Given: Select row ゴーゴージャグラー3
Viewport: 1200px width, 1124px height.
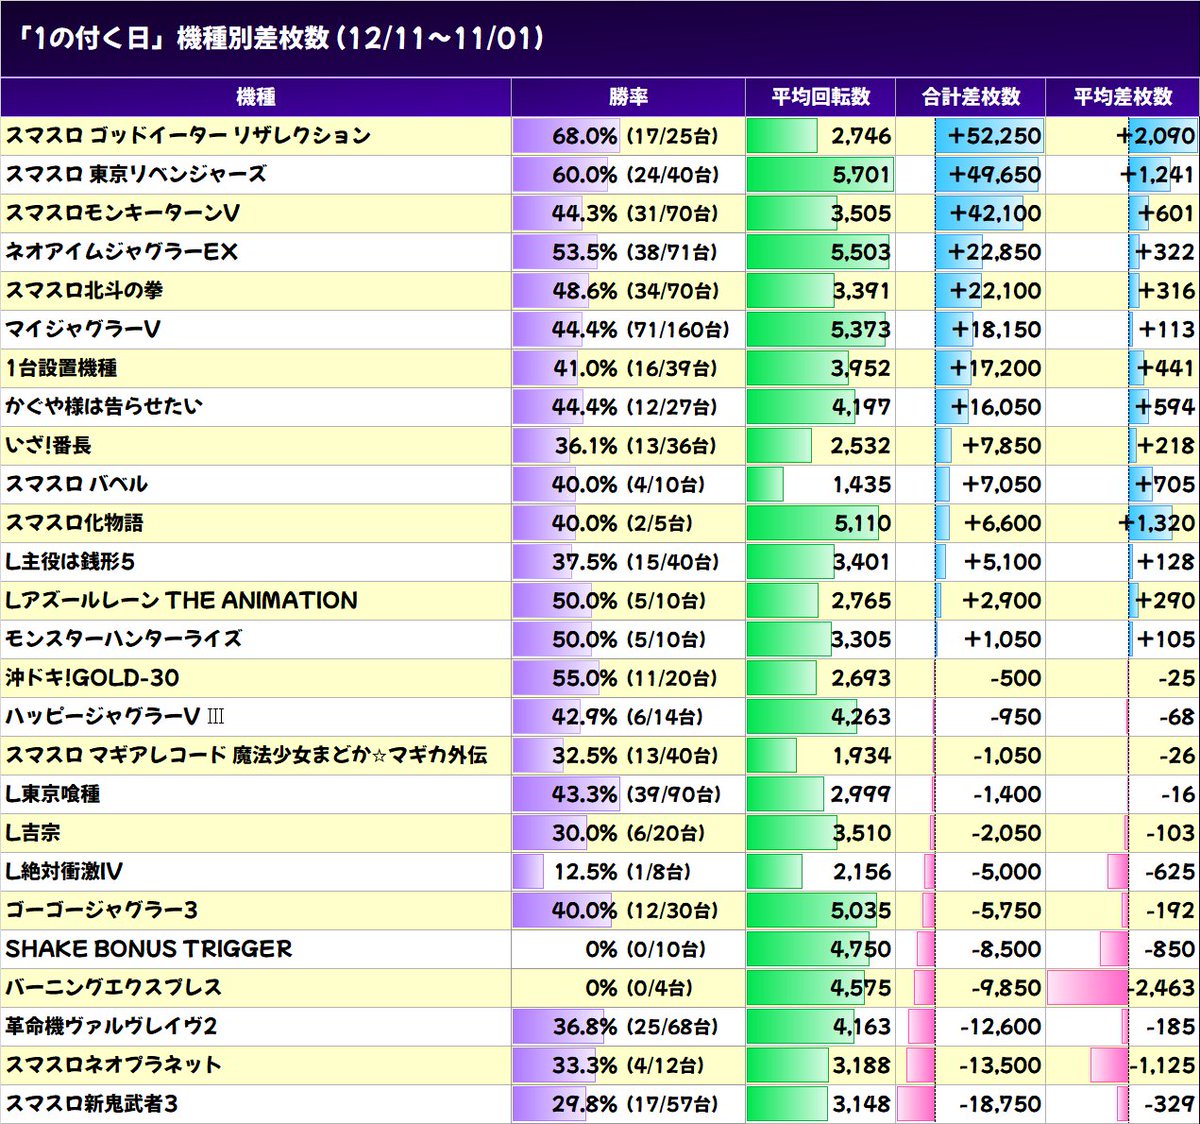Looking at the screenshot, I should point(600,911).
